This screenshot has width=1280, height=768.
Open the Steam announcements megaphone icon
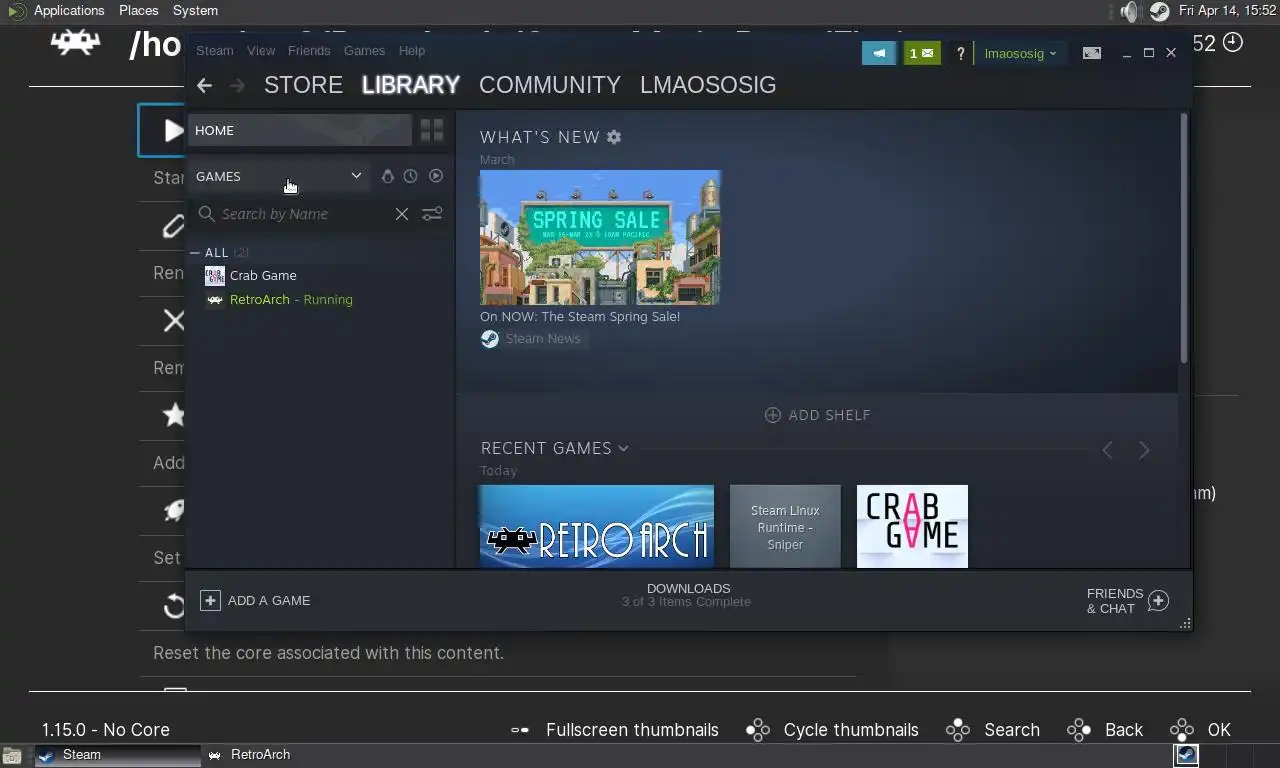coord(879,53)
